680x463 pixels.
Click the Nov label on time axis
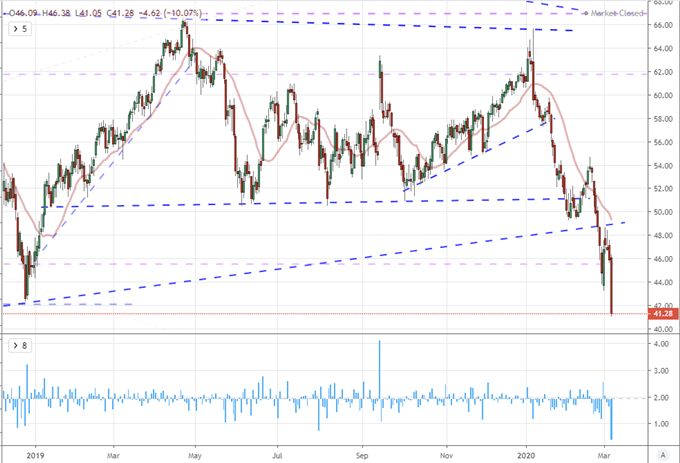446,456
